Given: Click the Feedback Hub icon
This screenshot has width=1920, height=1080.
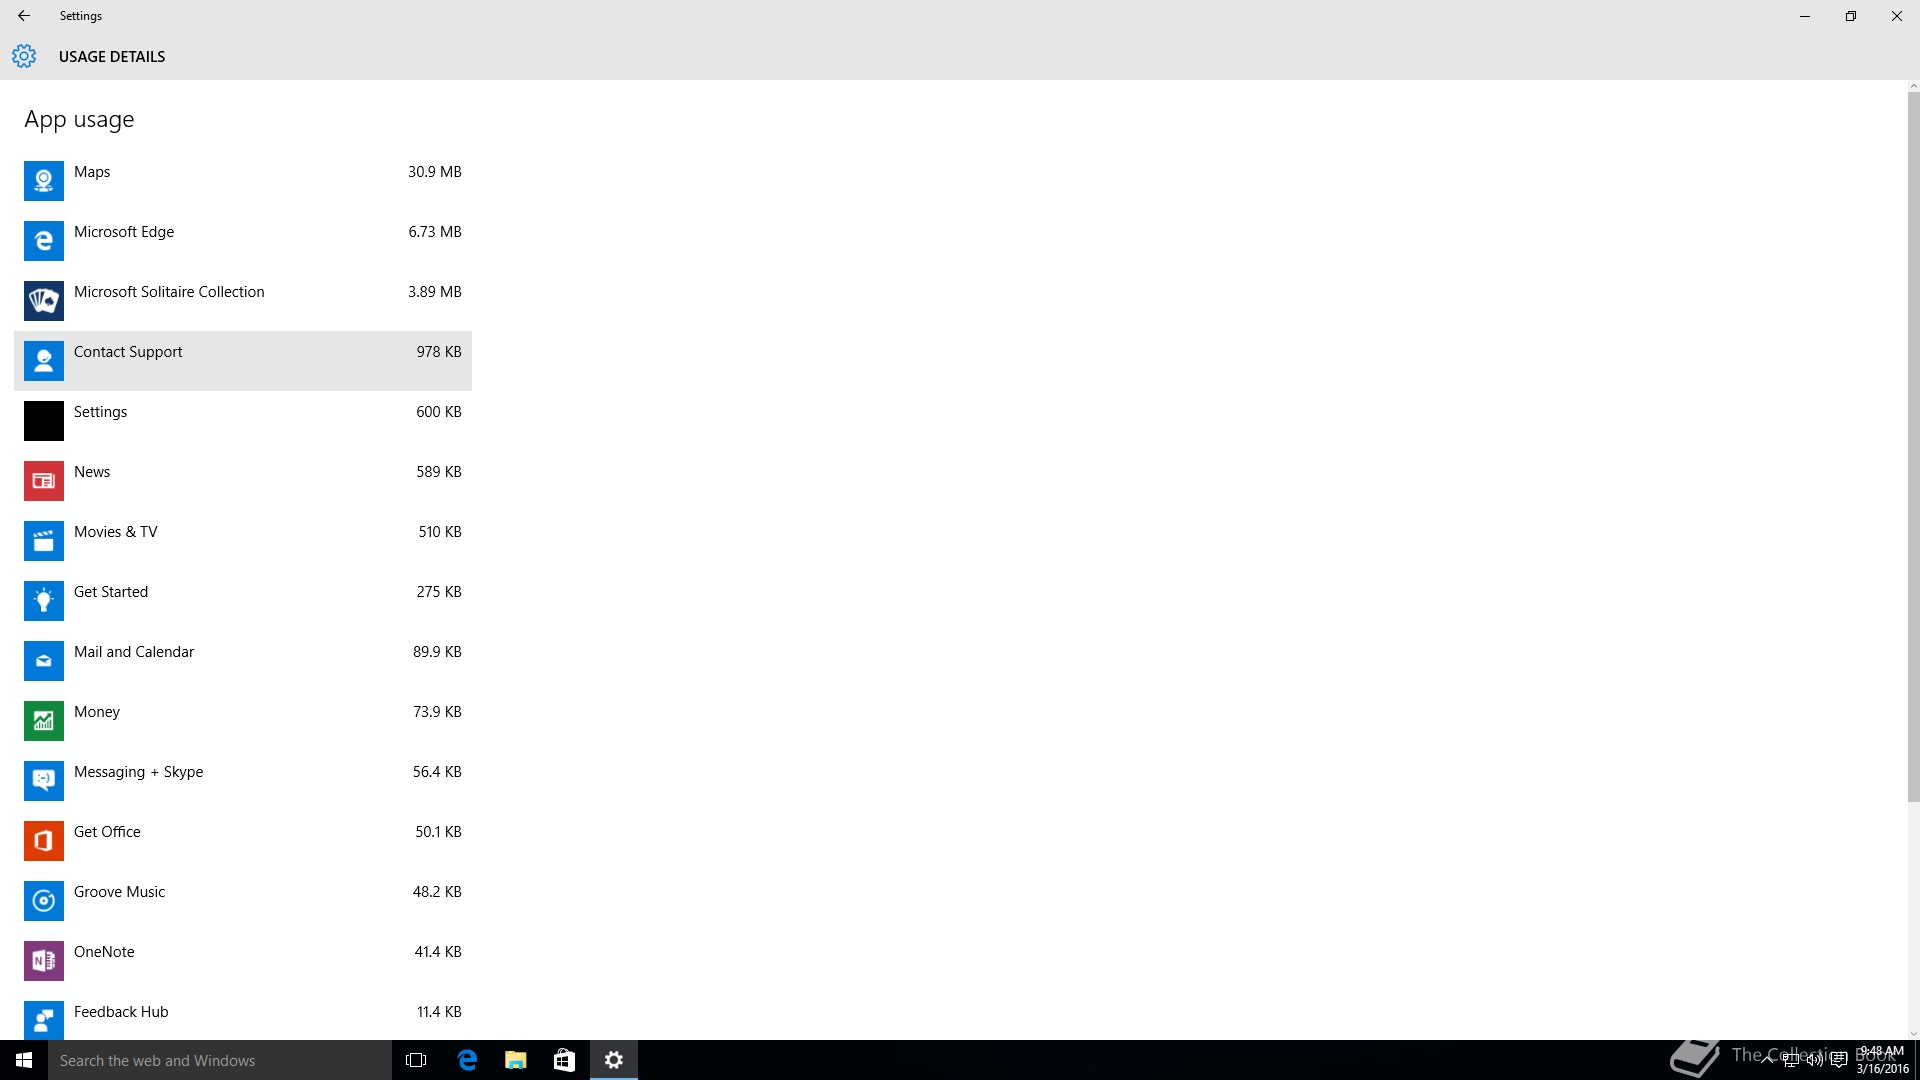Looking at the screenshot, I should [x=44, y=1020].
